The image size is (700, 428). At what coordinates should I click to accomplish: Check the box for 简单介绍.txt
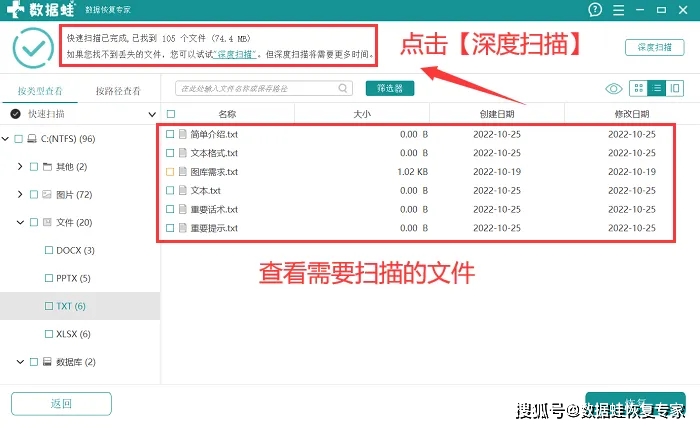(x=170, y=134)
